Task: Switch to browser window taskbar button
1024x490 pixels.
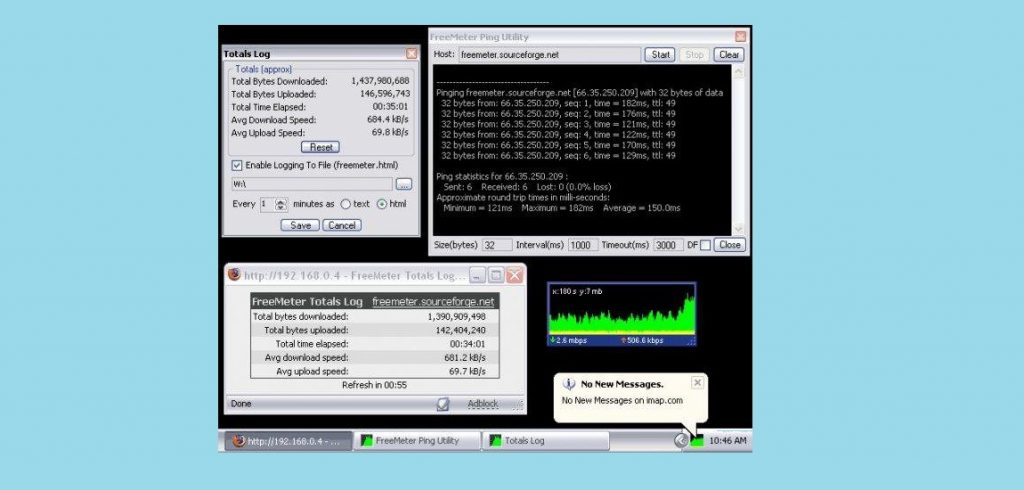Action: tap(288, 441)
